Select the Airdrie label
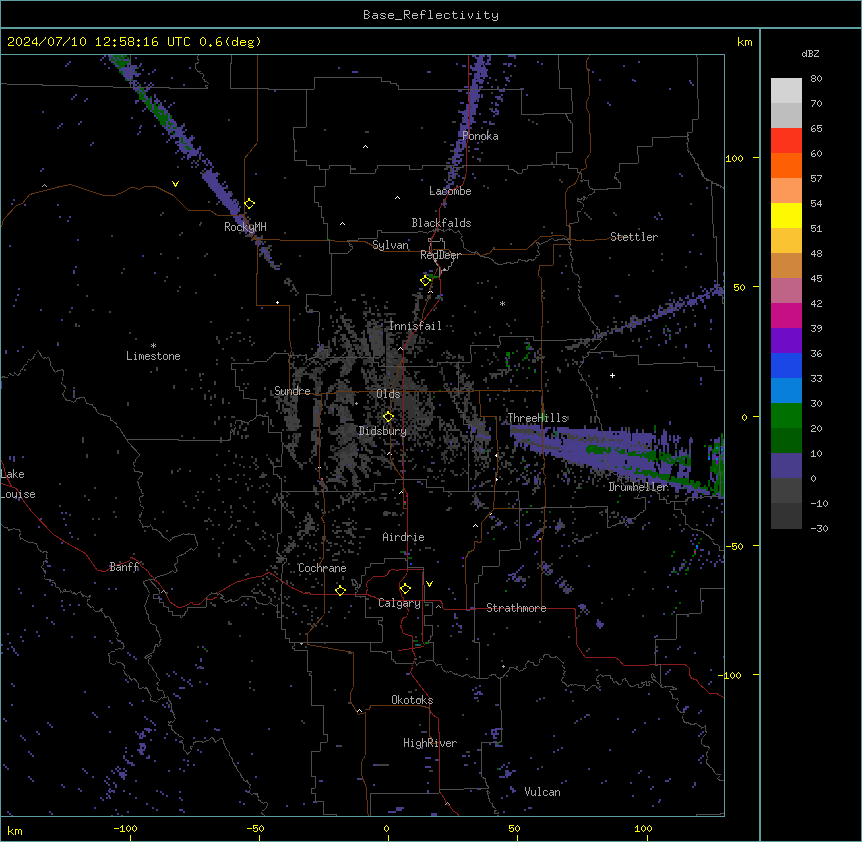This screenshot has height=842, width=862. click(x=404, y=537)
